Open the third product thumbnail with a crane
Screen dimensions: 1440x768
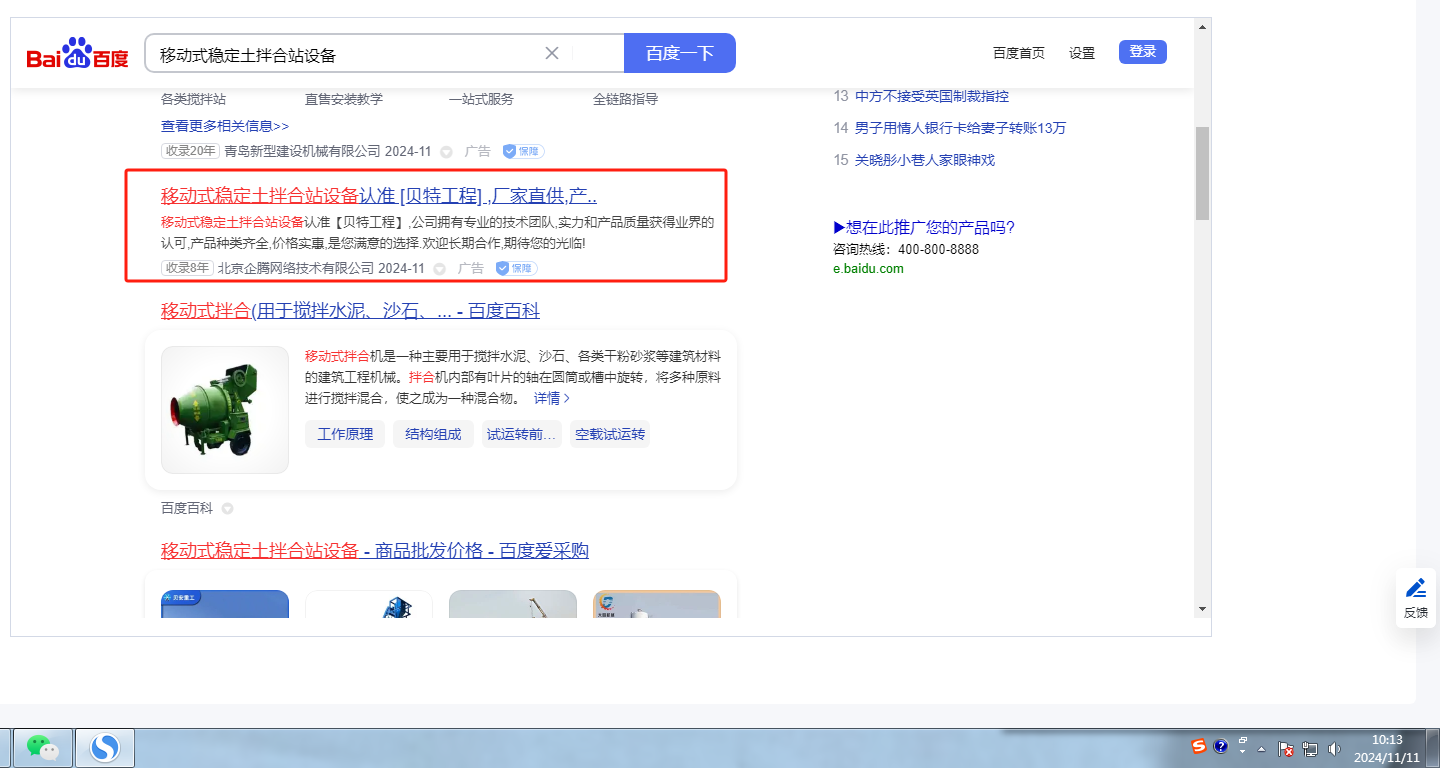pos(513,603)
